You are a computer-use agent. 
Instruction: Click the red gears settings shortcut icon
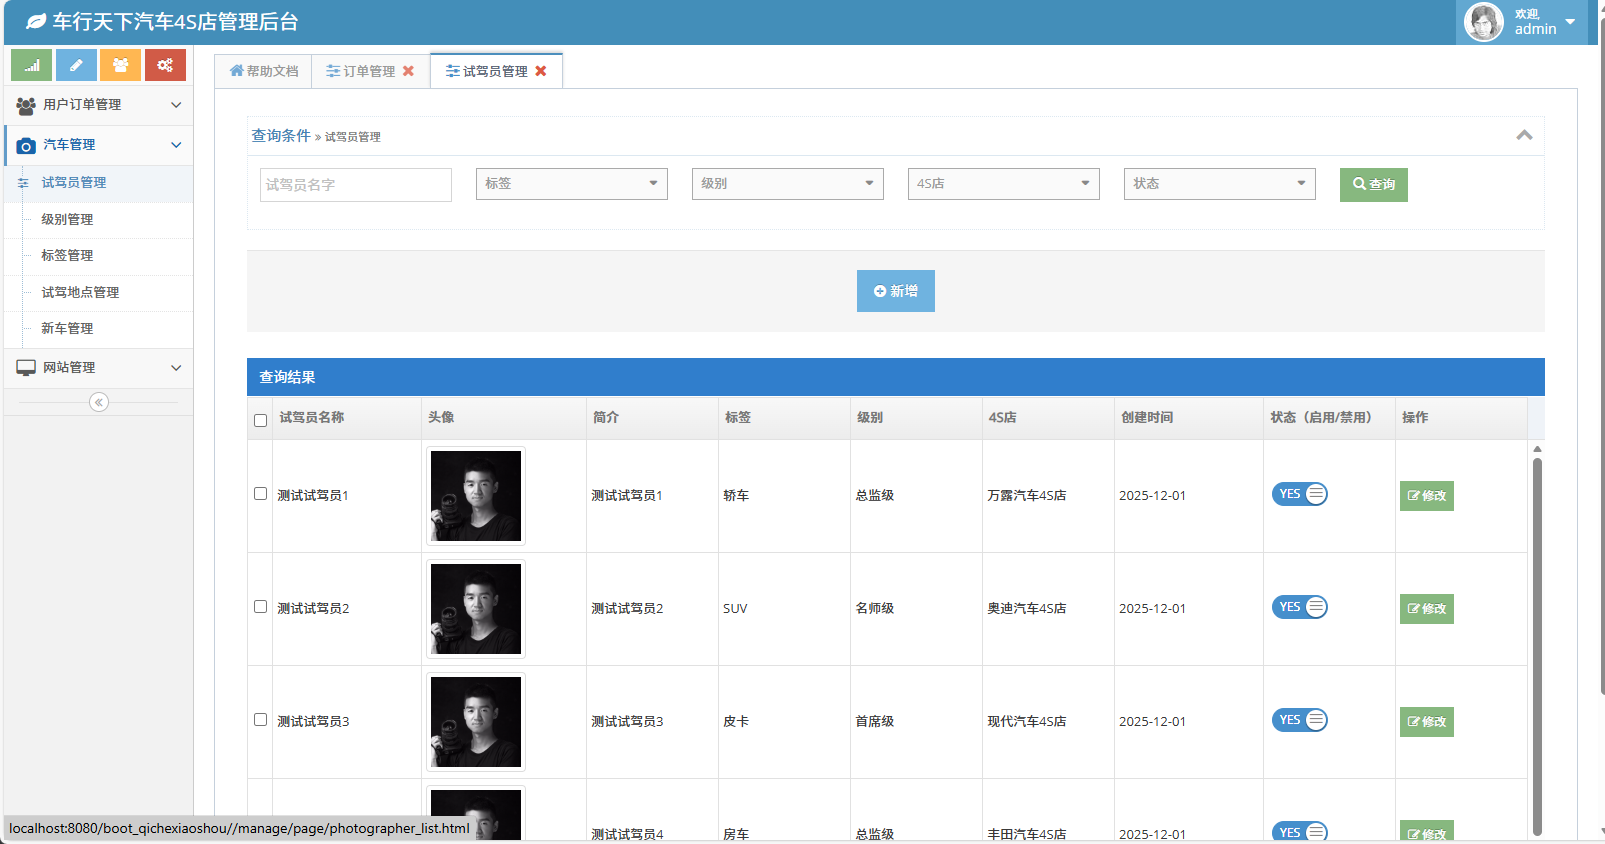(x=165, y=65)
